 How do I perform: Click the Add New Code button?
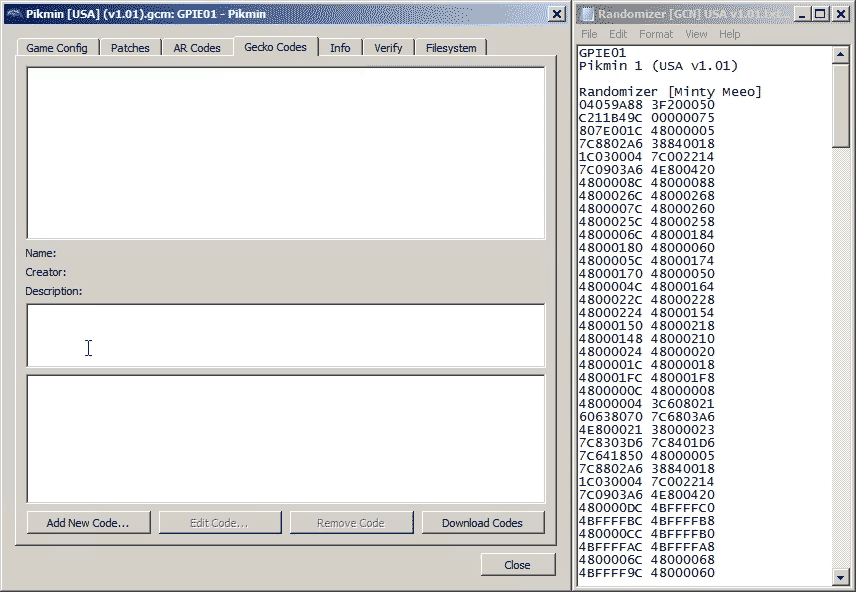[88, 523]
